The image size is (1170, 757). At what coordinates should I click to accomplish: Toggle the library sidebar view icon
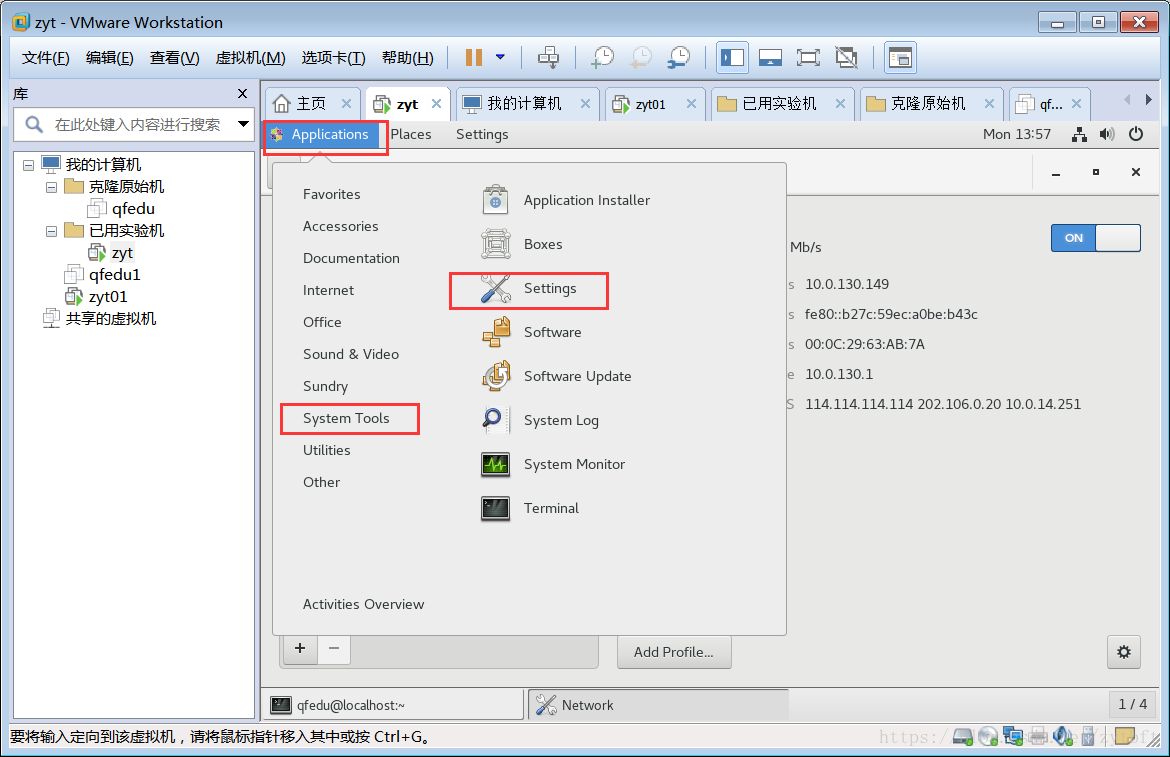click(x=733, y=57)
